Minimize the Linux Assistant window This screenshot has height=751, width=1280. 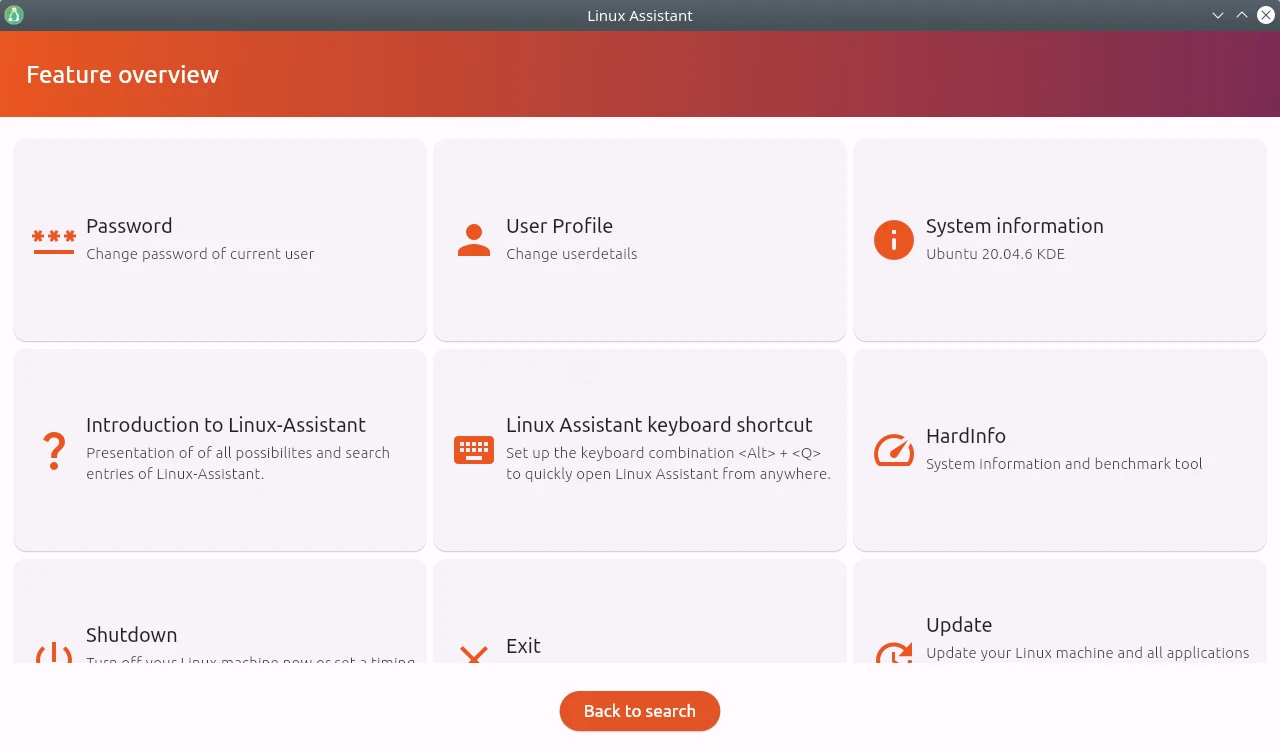coord(1218,15)
